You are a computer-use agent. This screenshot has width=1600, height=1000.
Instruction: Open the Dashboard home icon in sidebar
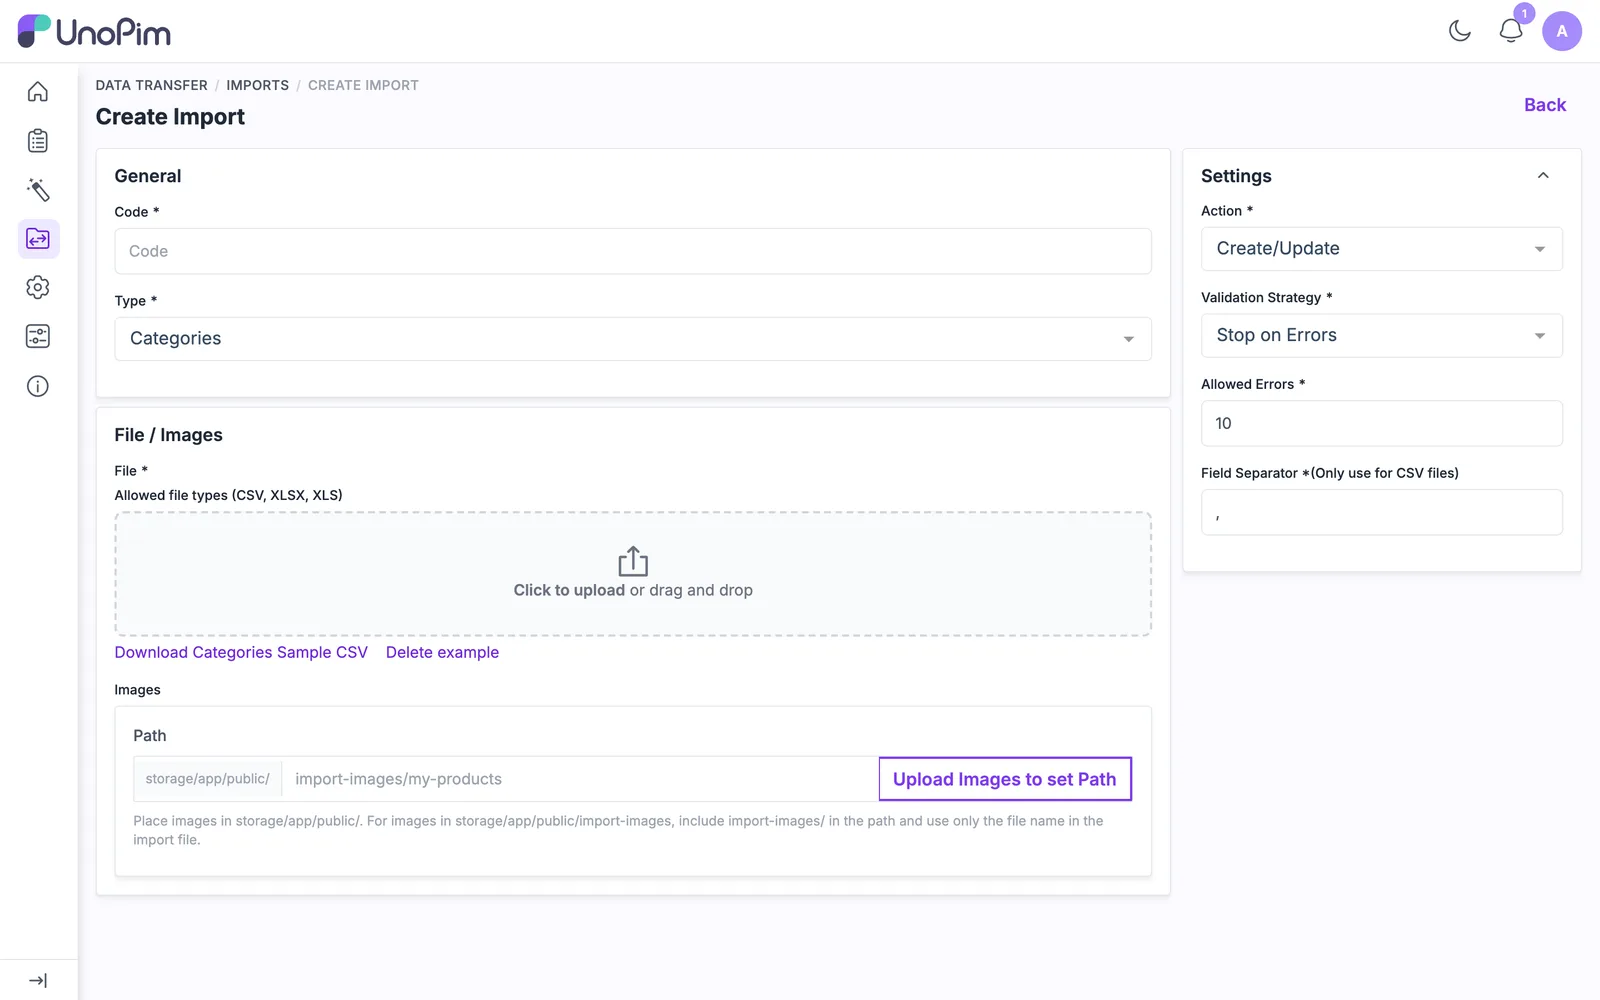point(38,92)
